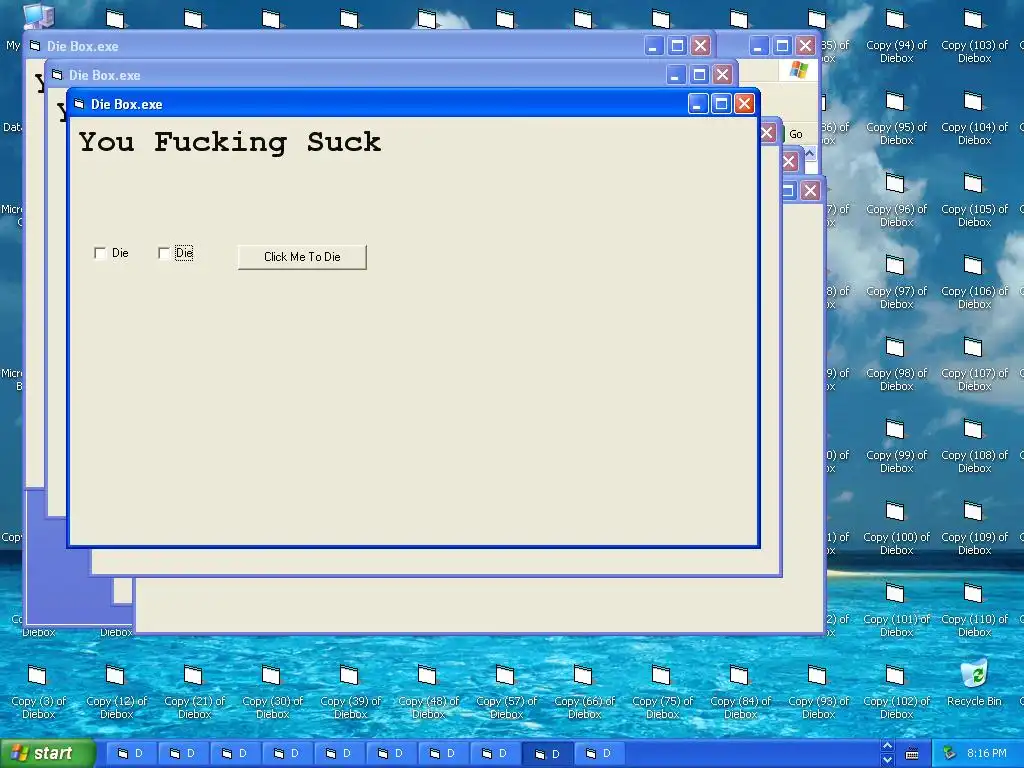Click the taskbar row scroll-up arrow

(887, 746)
